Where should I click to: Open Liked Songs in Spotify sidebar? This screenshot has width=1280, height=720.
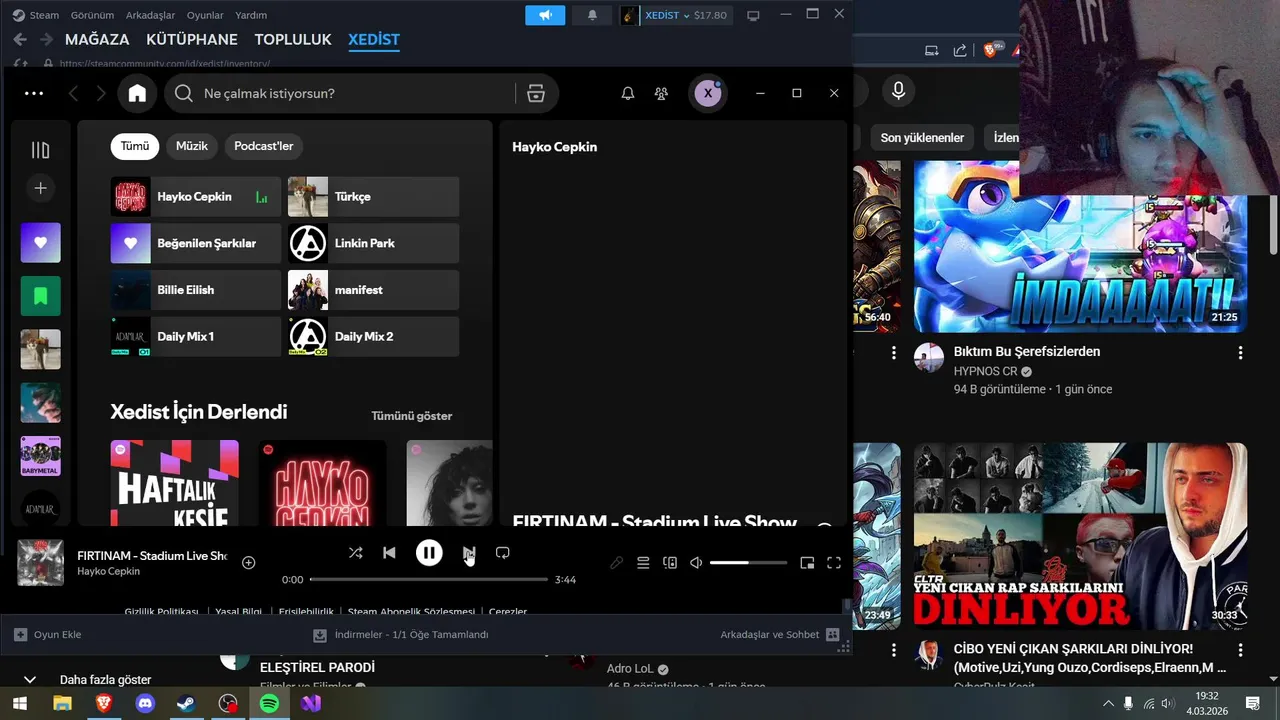[40, 243]
